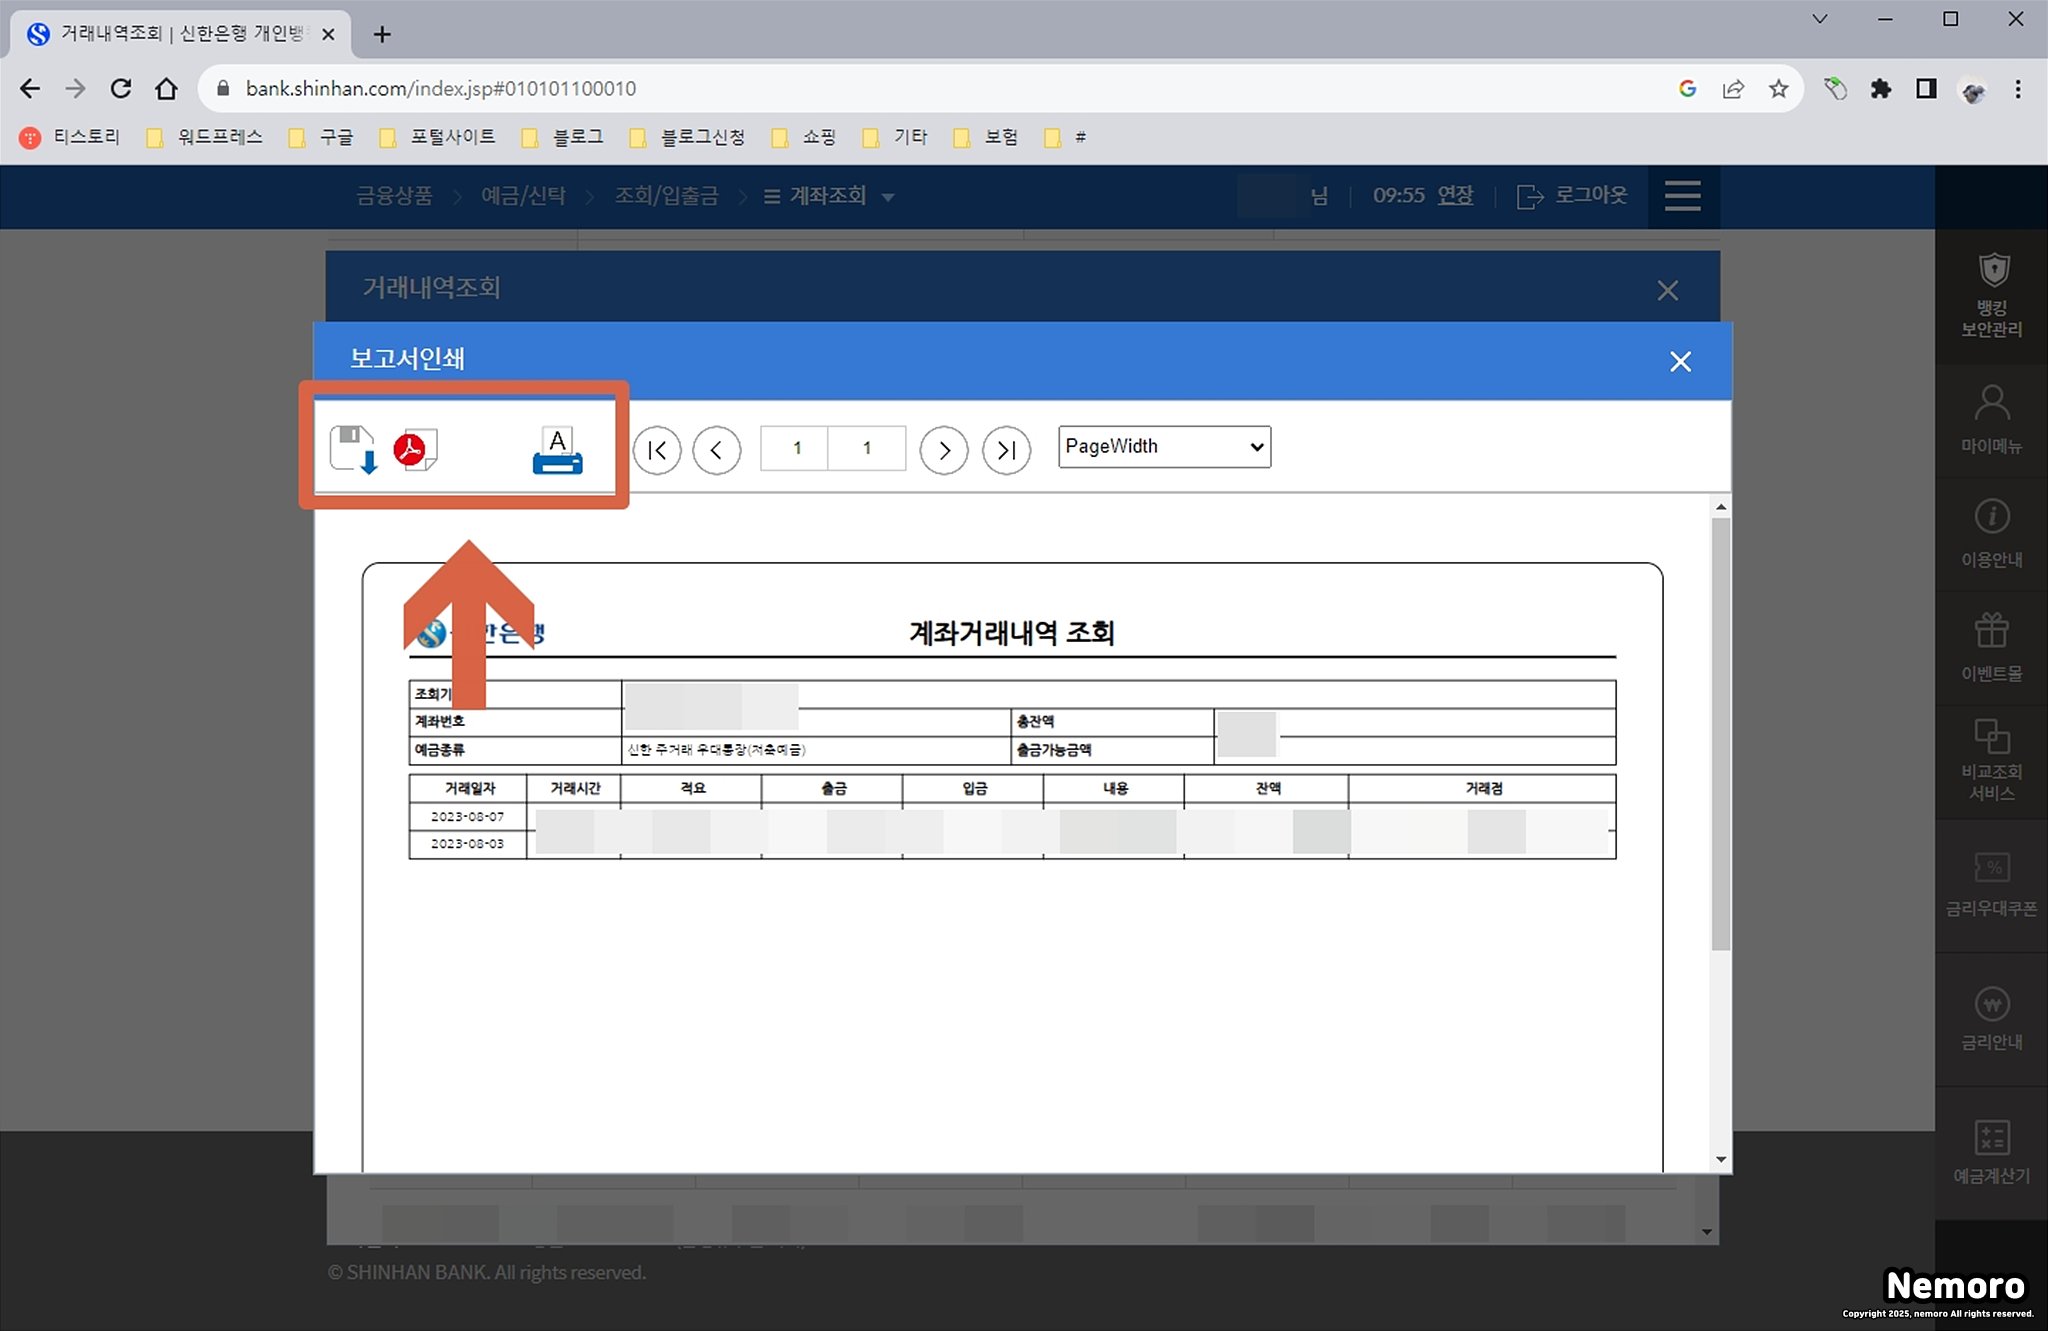The image size is (2048, 1331).
Task: Click the save file download icon
Action: click(x=353, y=449)
